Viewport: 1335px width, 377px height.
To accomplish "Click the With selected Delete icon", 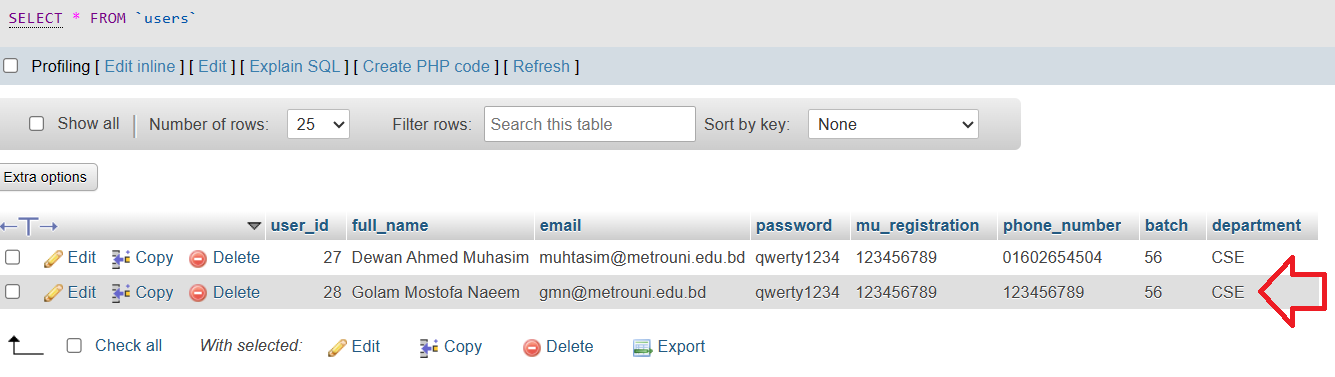I will [532, 347].
